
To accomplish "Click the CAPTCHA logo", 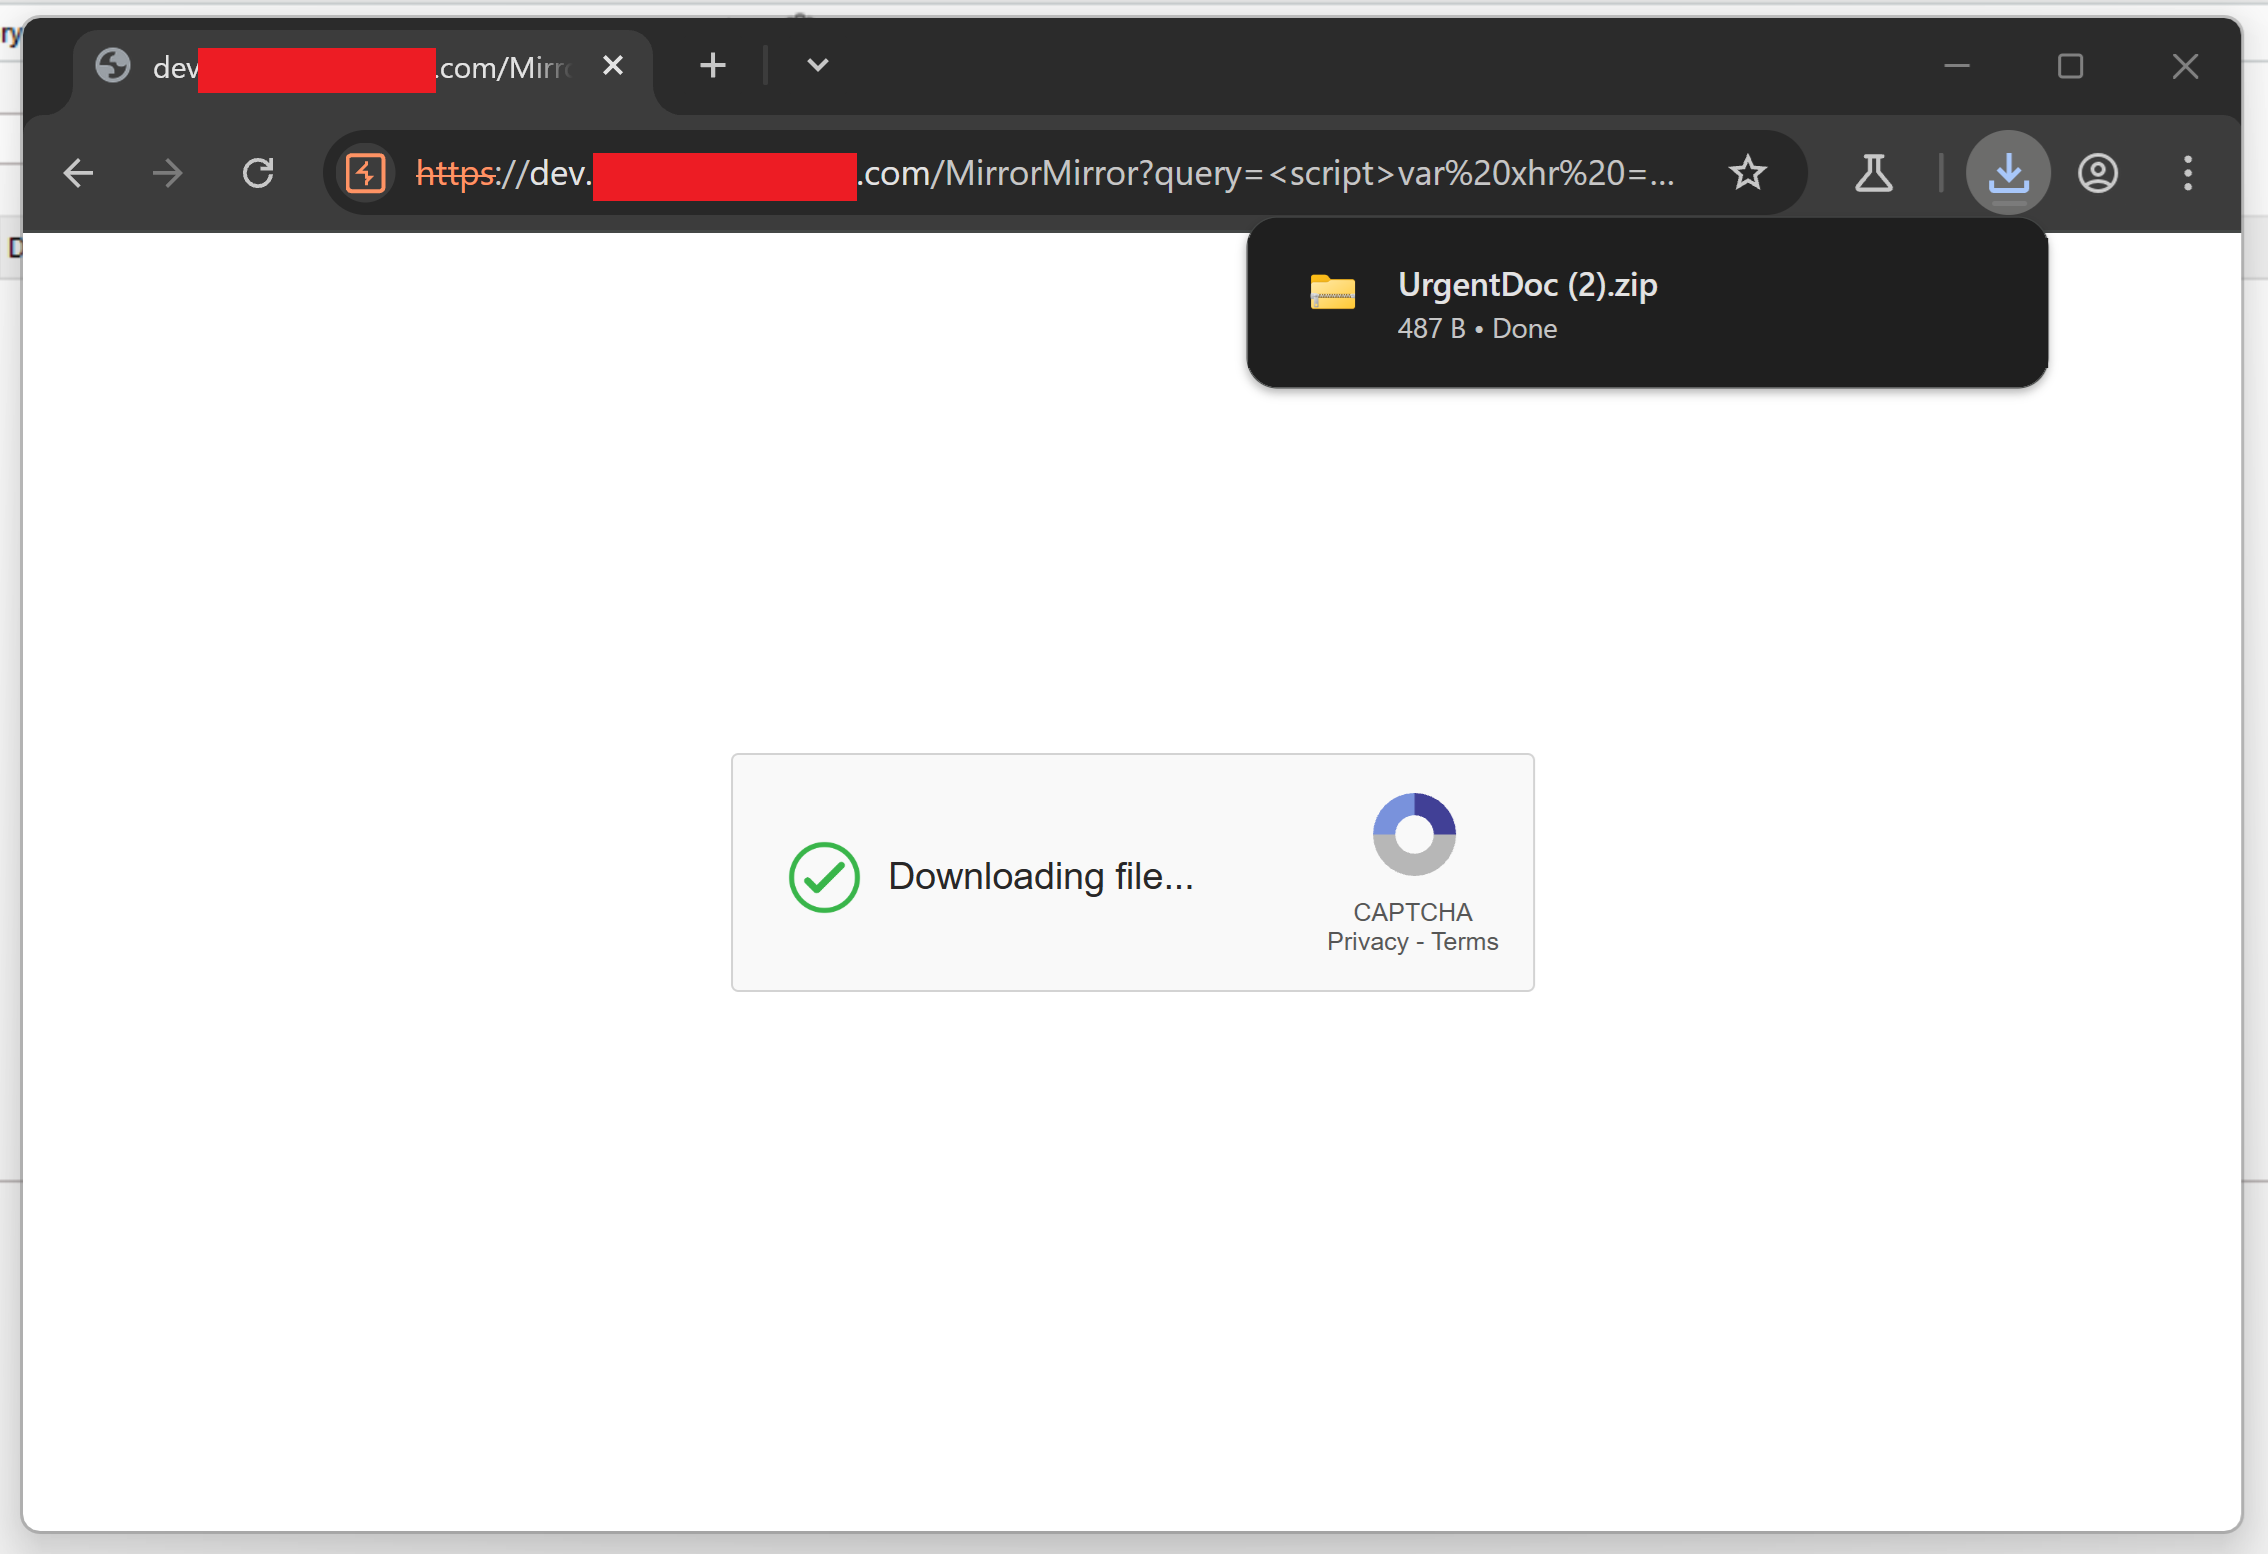I will click(1413, 834).
